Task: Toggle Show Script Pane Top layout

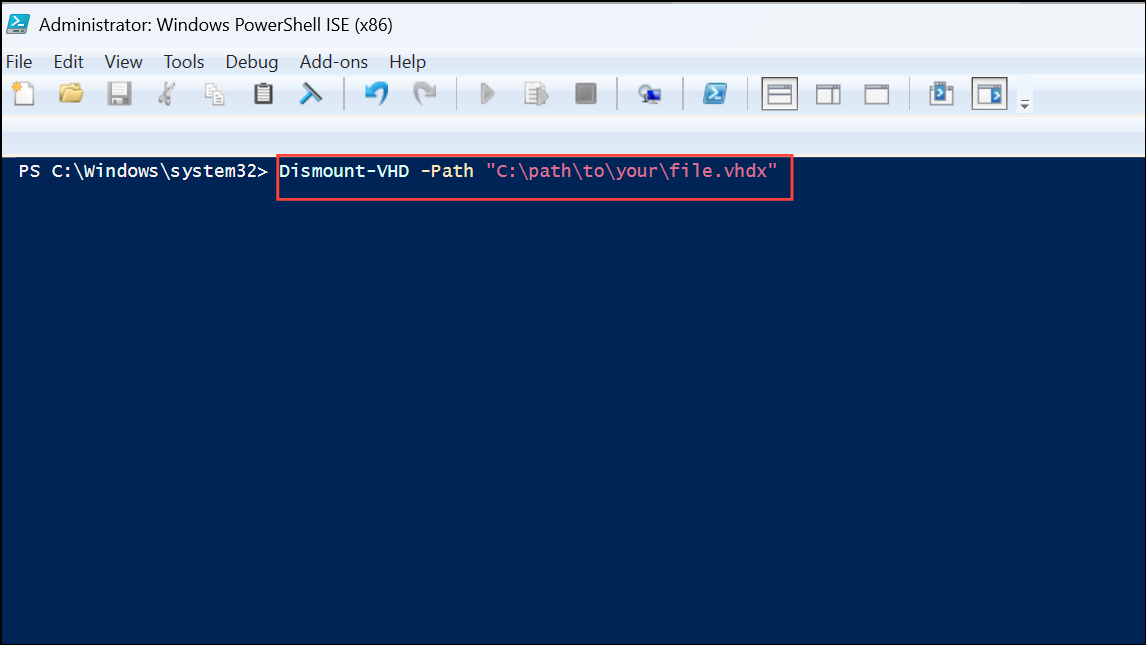Action: (779, 93)
